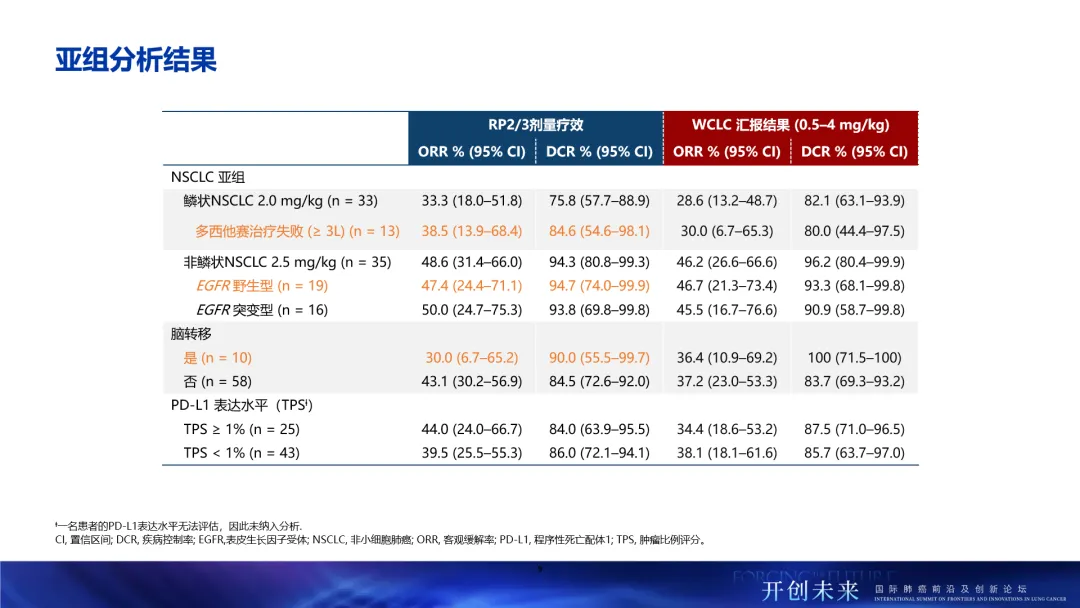This screenshot has height=608, width=1080.
Task: Select the red WCLC 汇报结果 header cell
Action: (790, 125)
